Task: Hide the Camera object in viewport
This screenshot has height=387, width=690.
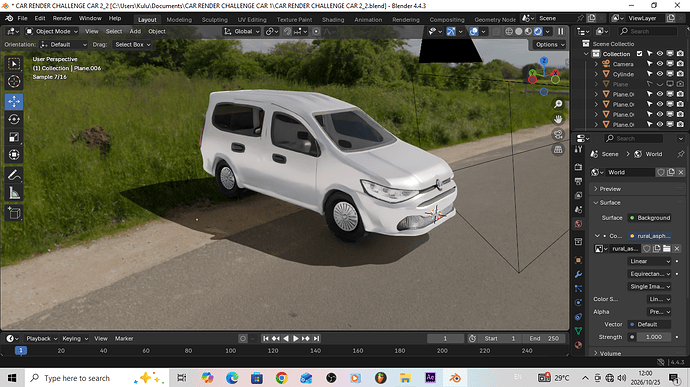Action: (x=660, y=64)
